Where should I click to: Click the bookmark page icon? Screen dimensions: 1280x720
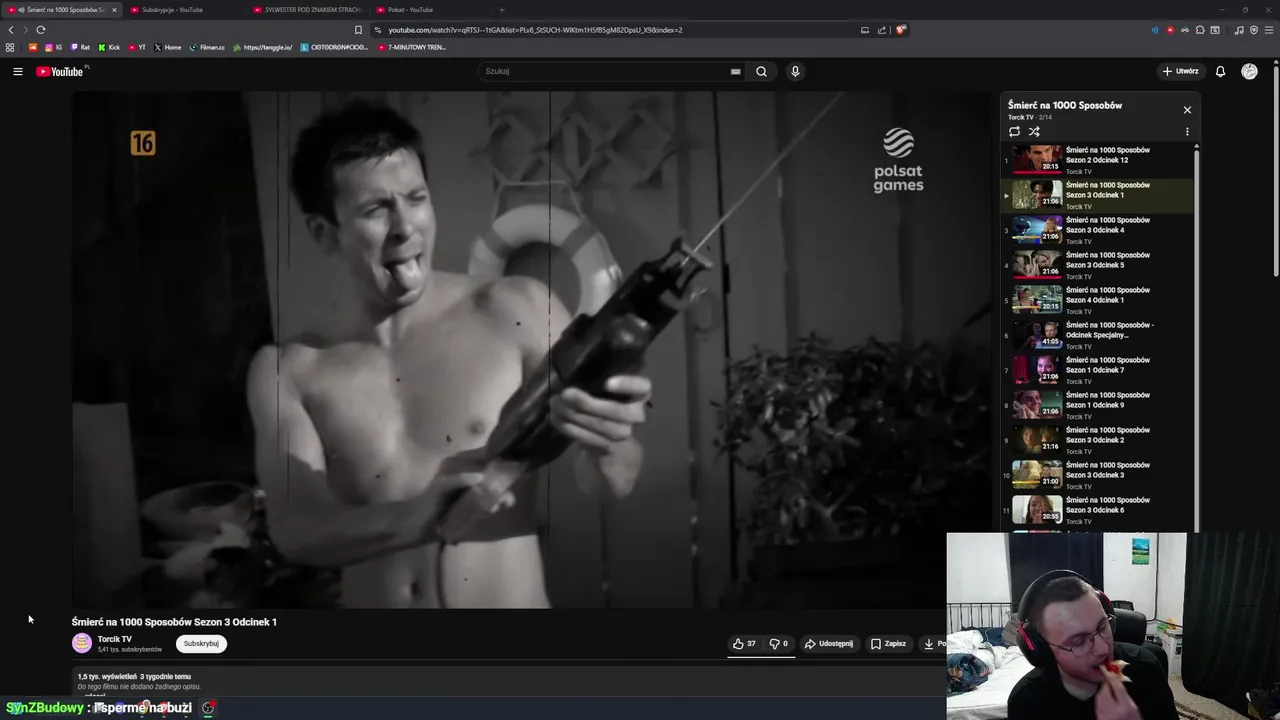358,30
